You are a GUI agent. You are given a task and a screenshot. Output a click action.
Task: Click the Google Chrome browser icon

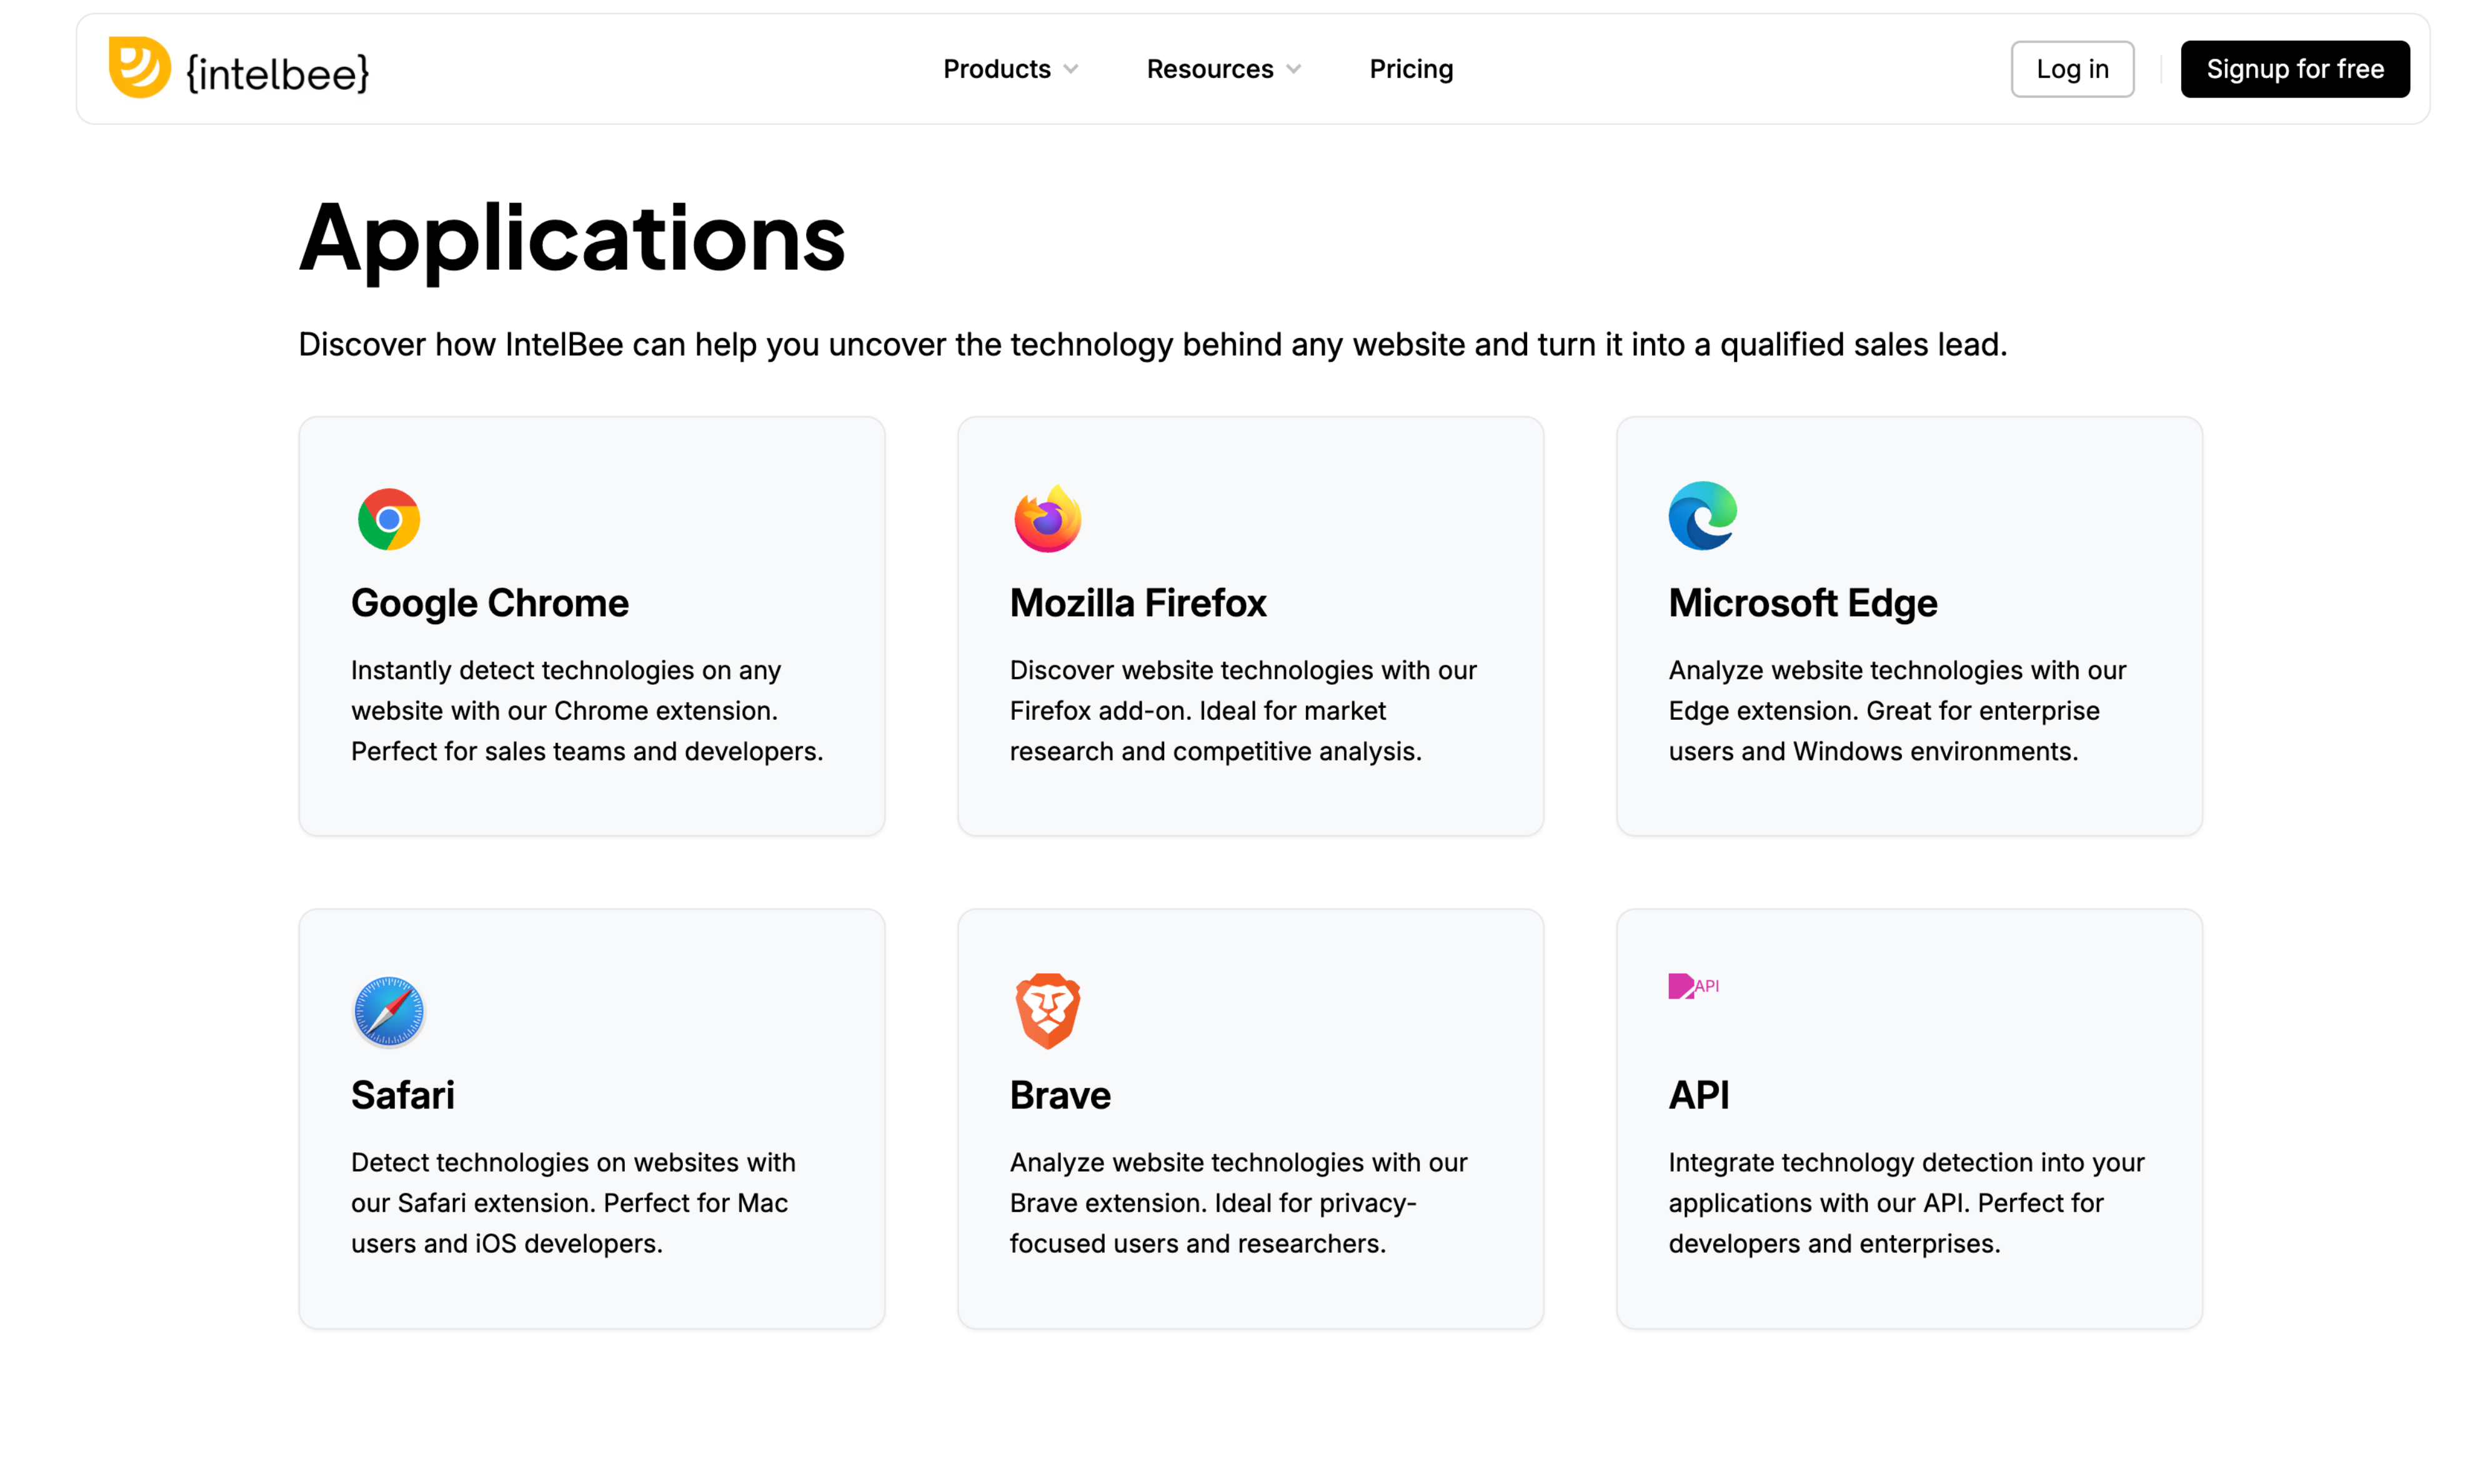390,518
